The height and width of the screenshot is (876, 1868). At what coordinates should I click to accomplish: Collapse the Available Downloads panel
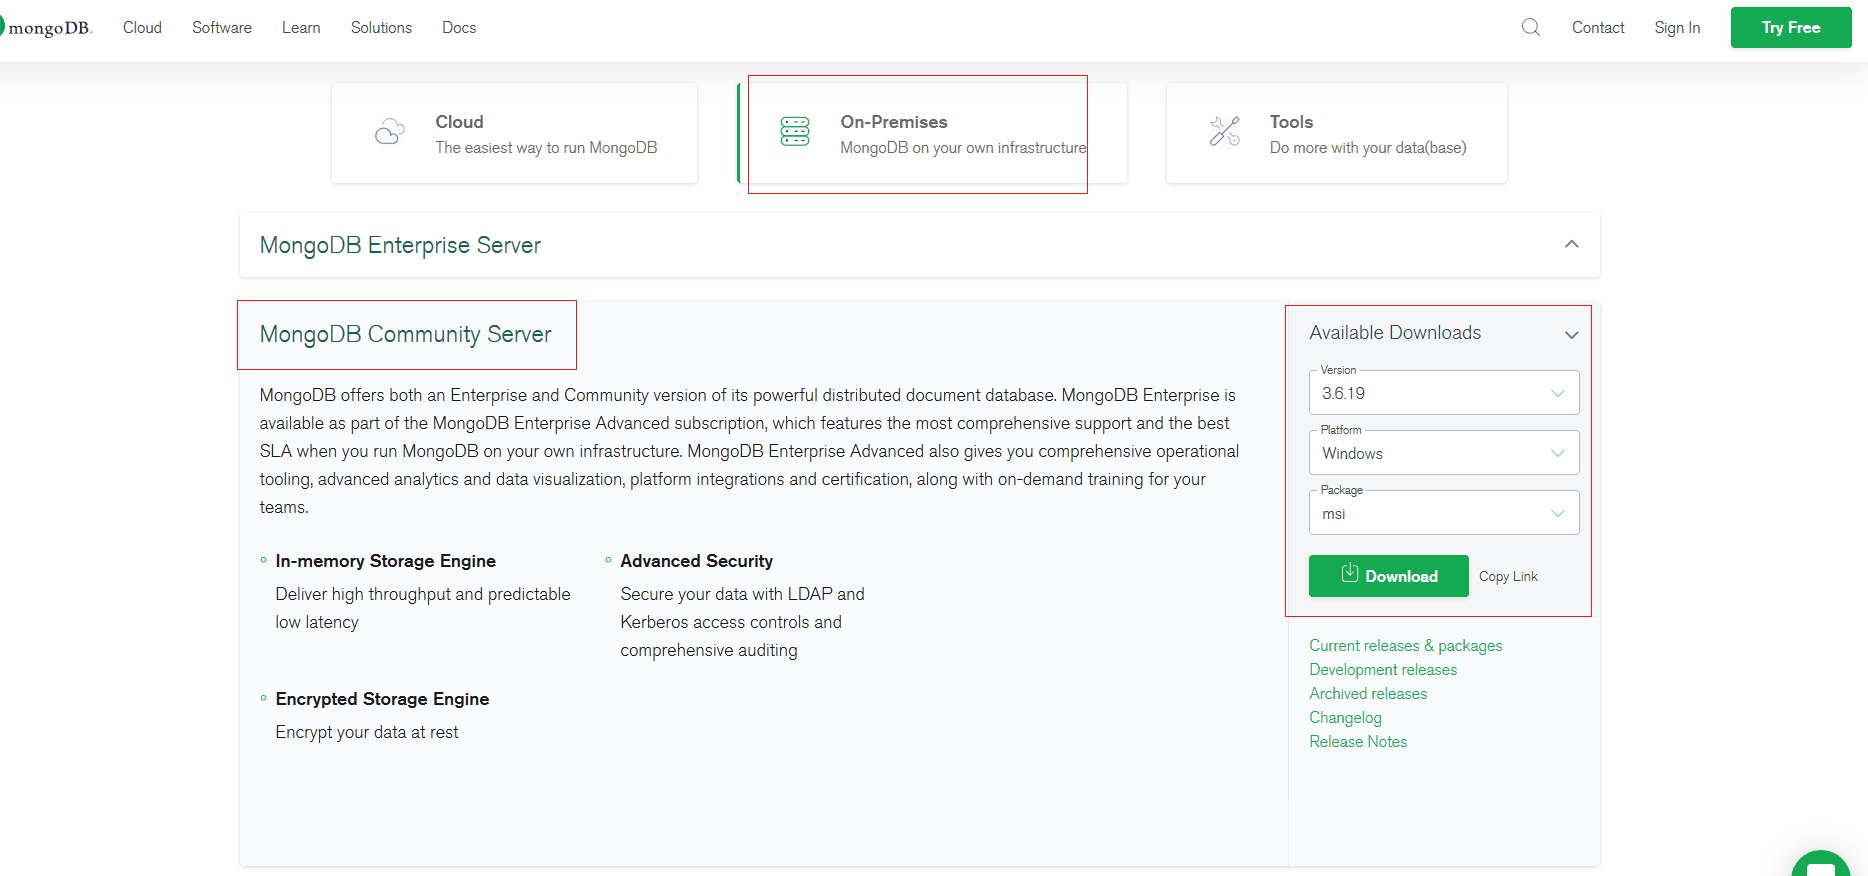click(1571, 334)
